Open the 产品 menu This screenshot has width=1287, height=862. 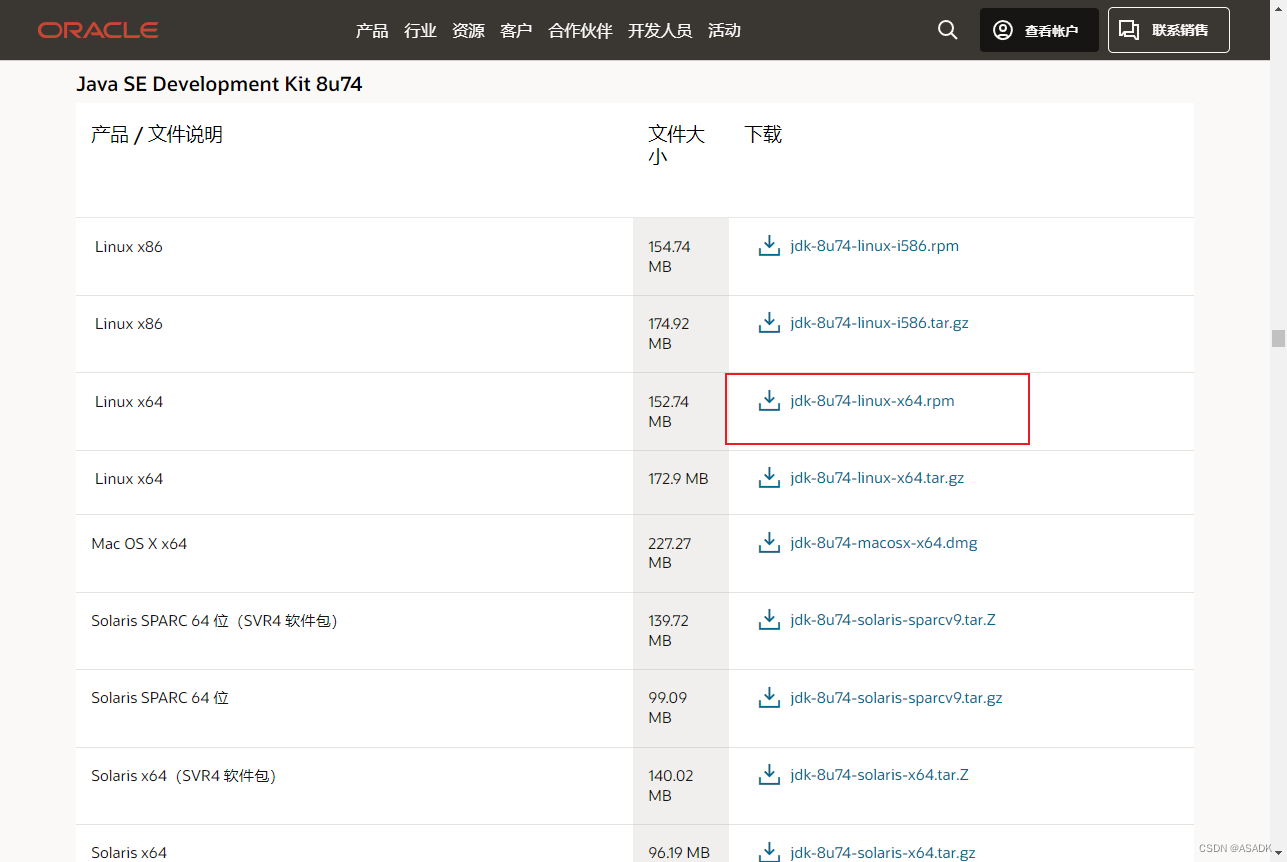coord(372,30)
